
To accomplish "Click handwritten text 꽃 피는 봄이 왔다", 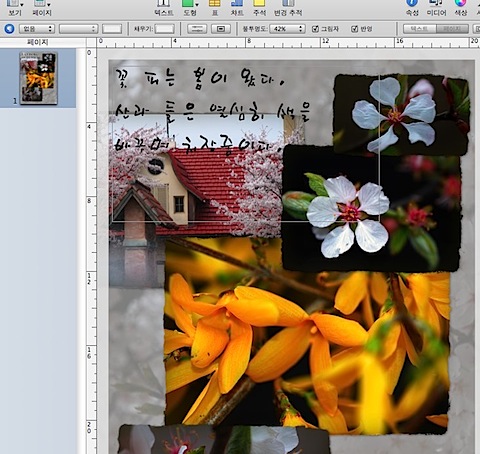I will 200,79.
